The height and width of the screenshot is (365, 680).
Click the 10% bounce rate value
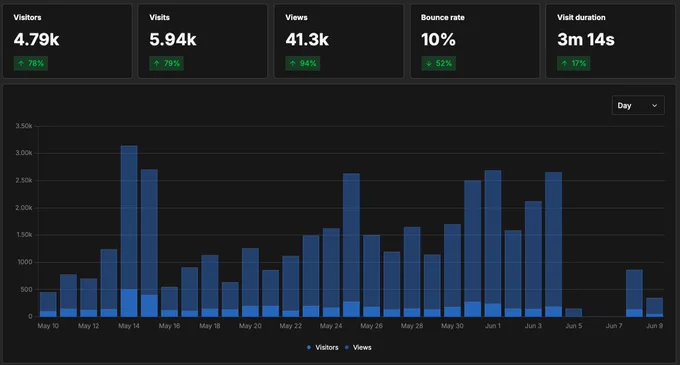click(438, 39)
